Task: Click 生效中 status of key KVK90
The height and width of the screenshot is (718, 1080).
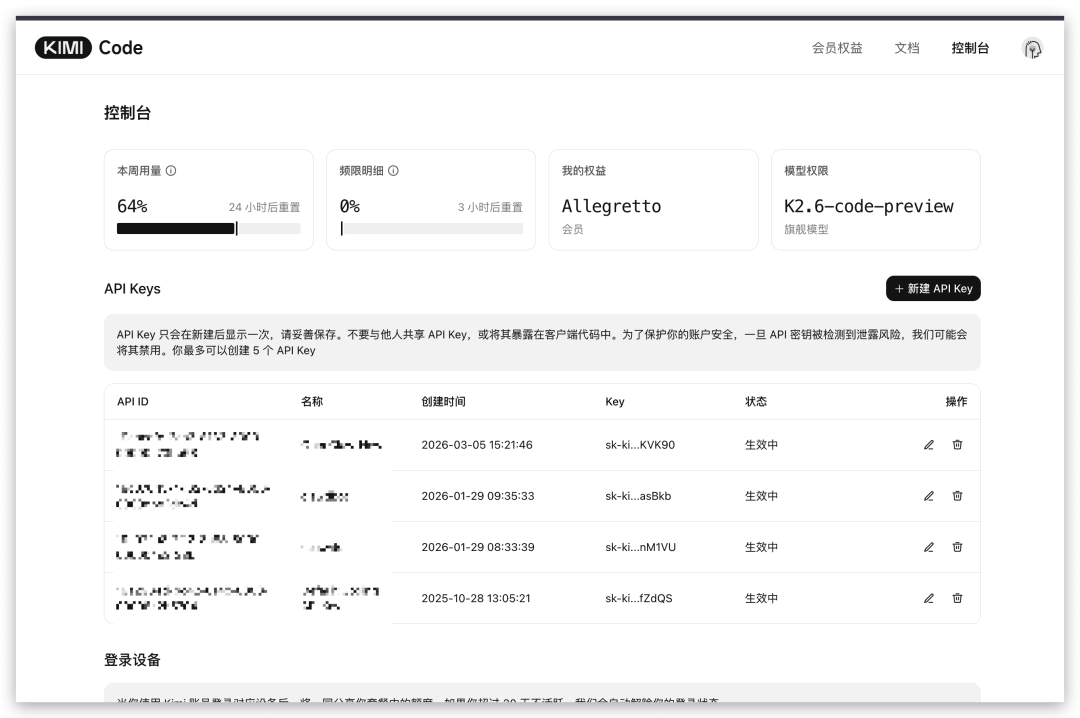Action: 761,445
